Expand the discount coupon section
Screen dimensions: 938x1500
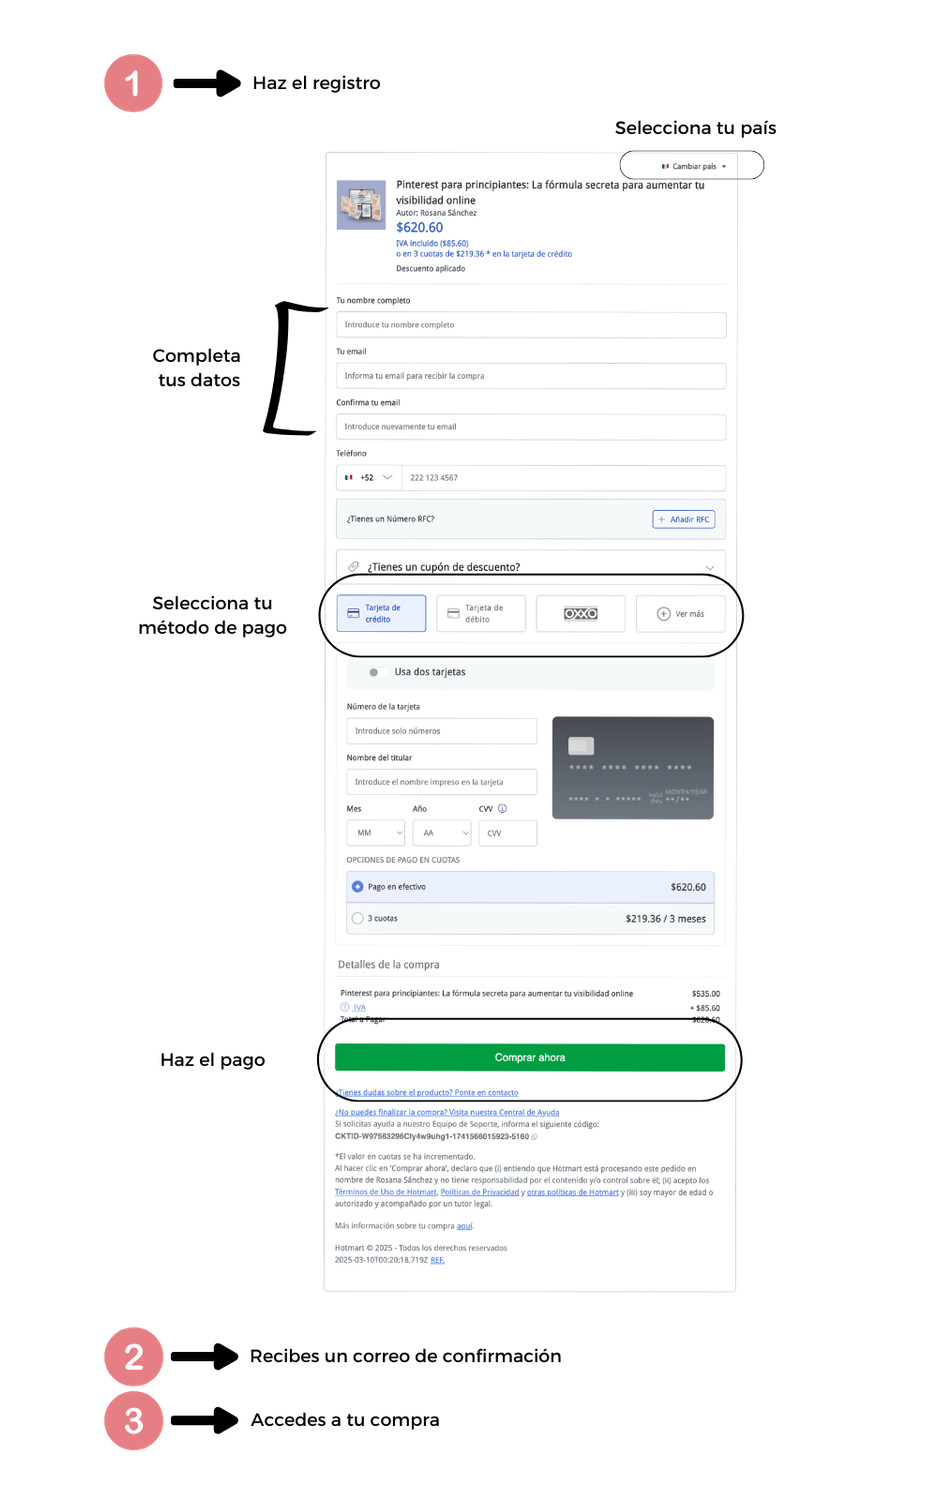[531, 567]
